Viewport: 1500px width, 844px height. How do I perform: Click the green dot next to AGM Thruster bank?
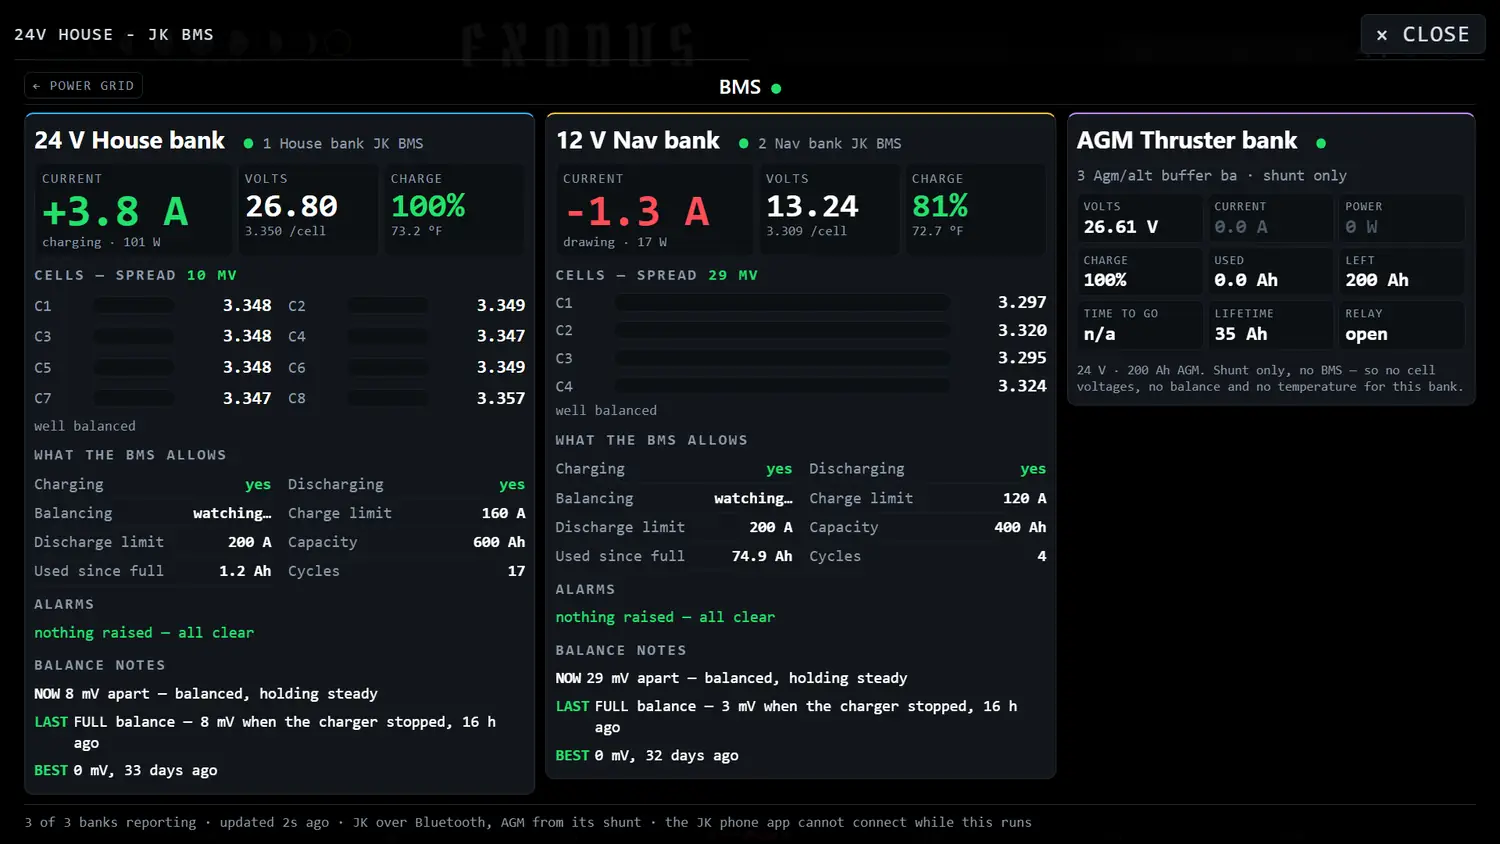(x=1321, y=143)
